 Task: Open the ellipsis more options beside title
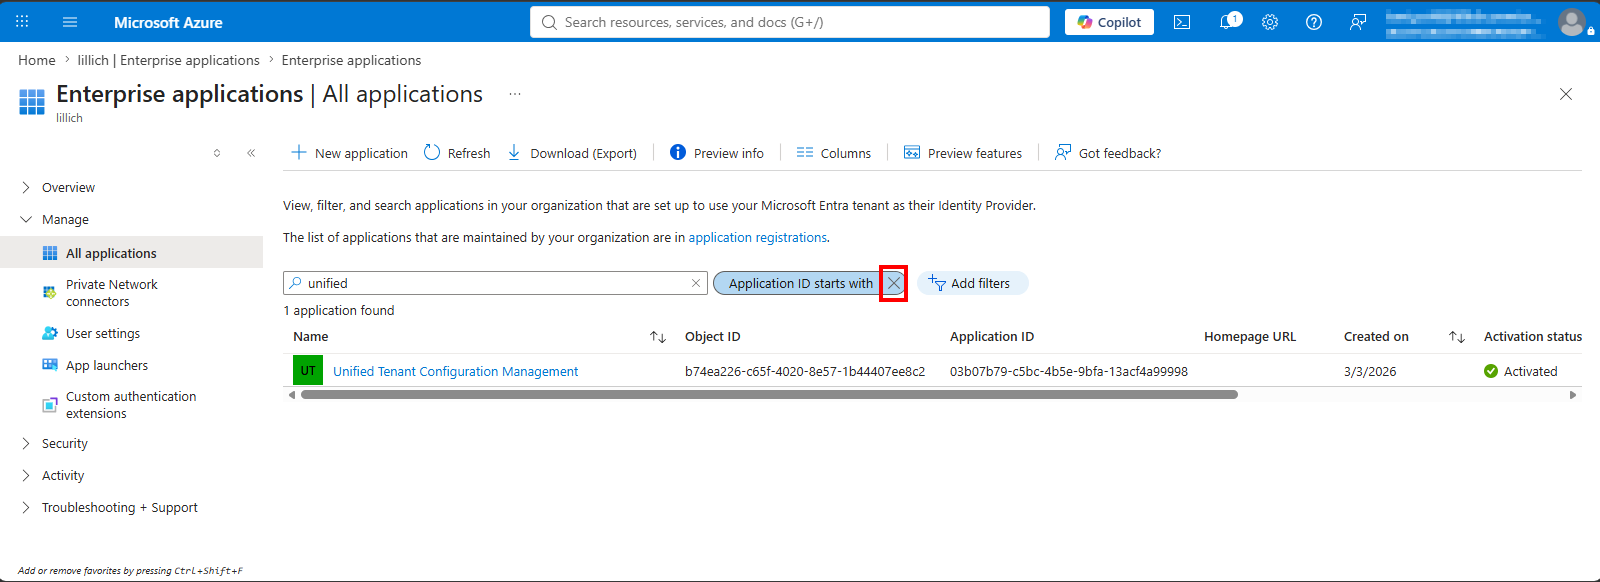coord(515,94)
